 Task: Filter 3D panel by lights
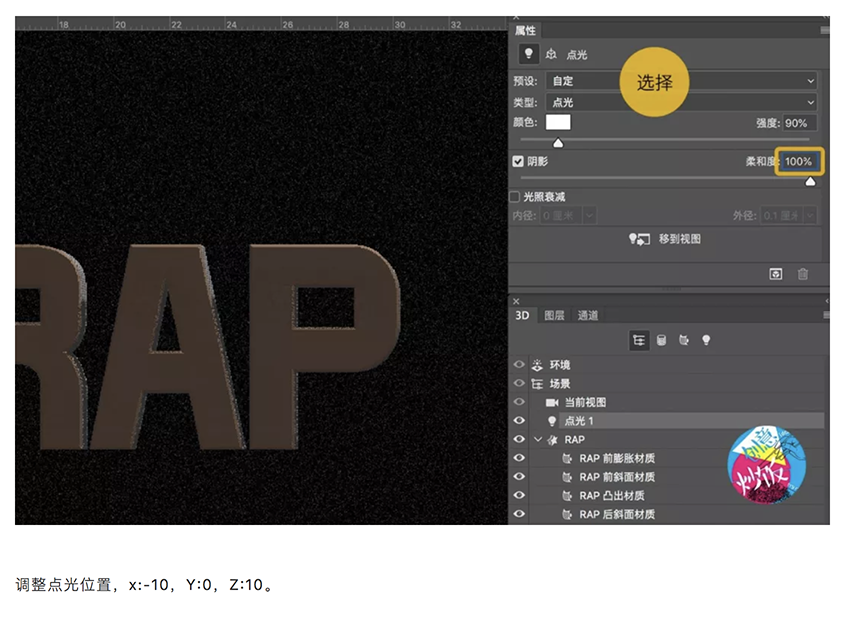coord(706,340)
